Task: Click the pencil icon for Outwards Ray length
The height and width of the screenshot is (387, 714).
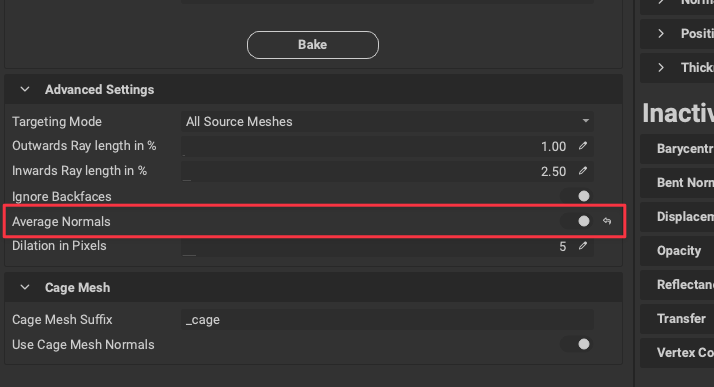Action: [583, 146]
